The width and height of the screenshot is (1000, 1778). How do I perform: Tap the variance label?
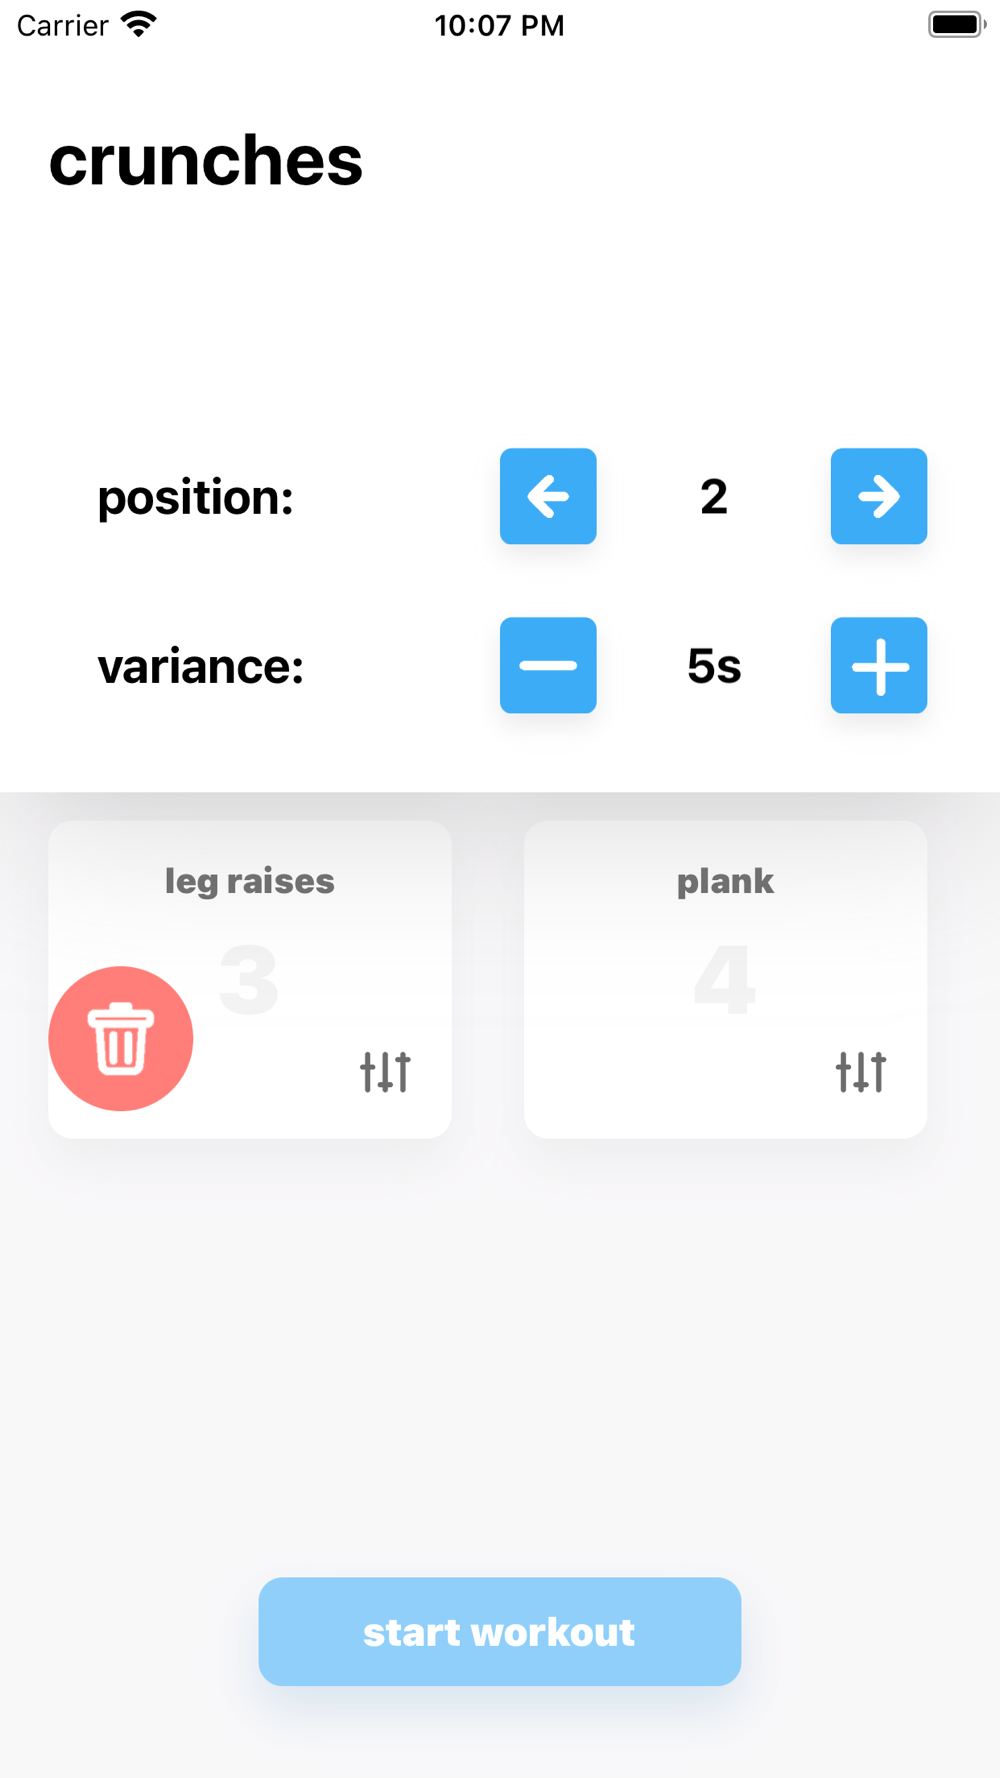tap(201, 666)
